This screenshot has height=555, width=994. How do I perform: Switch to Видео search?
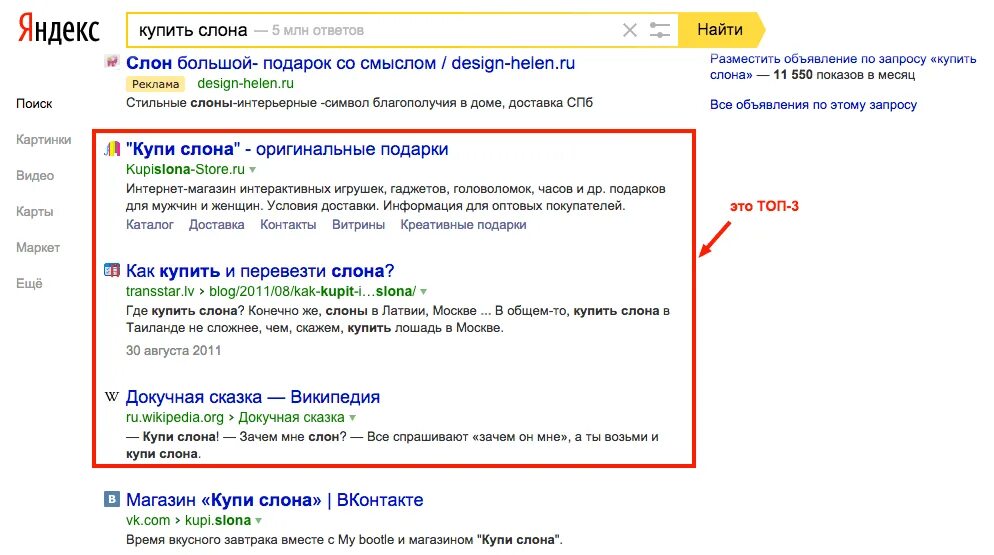click(x=35, y=176)
